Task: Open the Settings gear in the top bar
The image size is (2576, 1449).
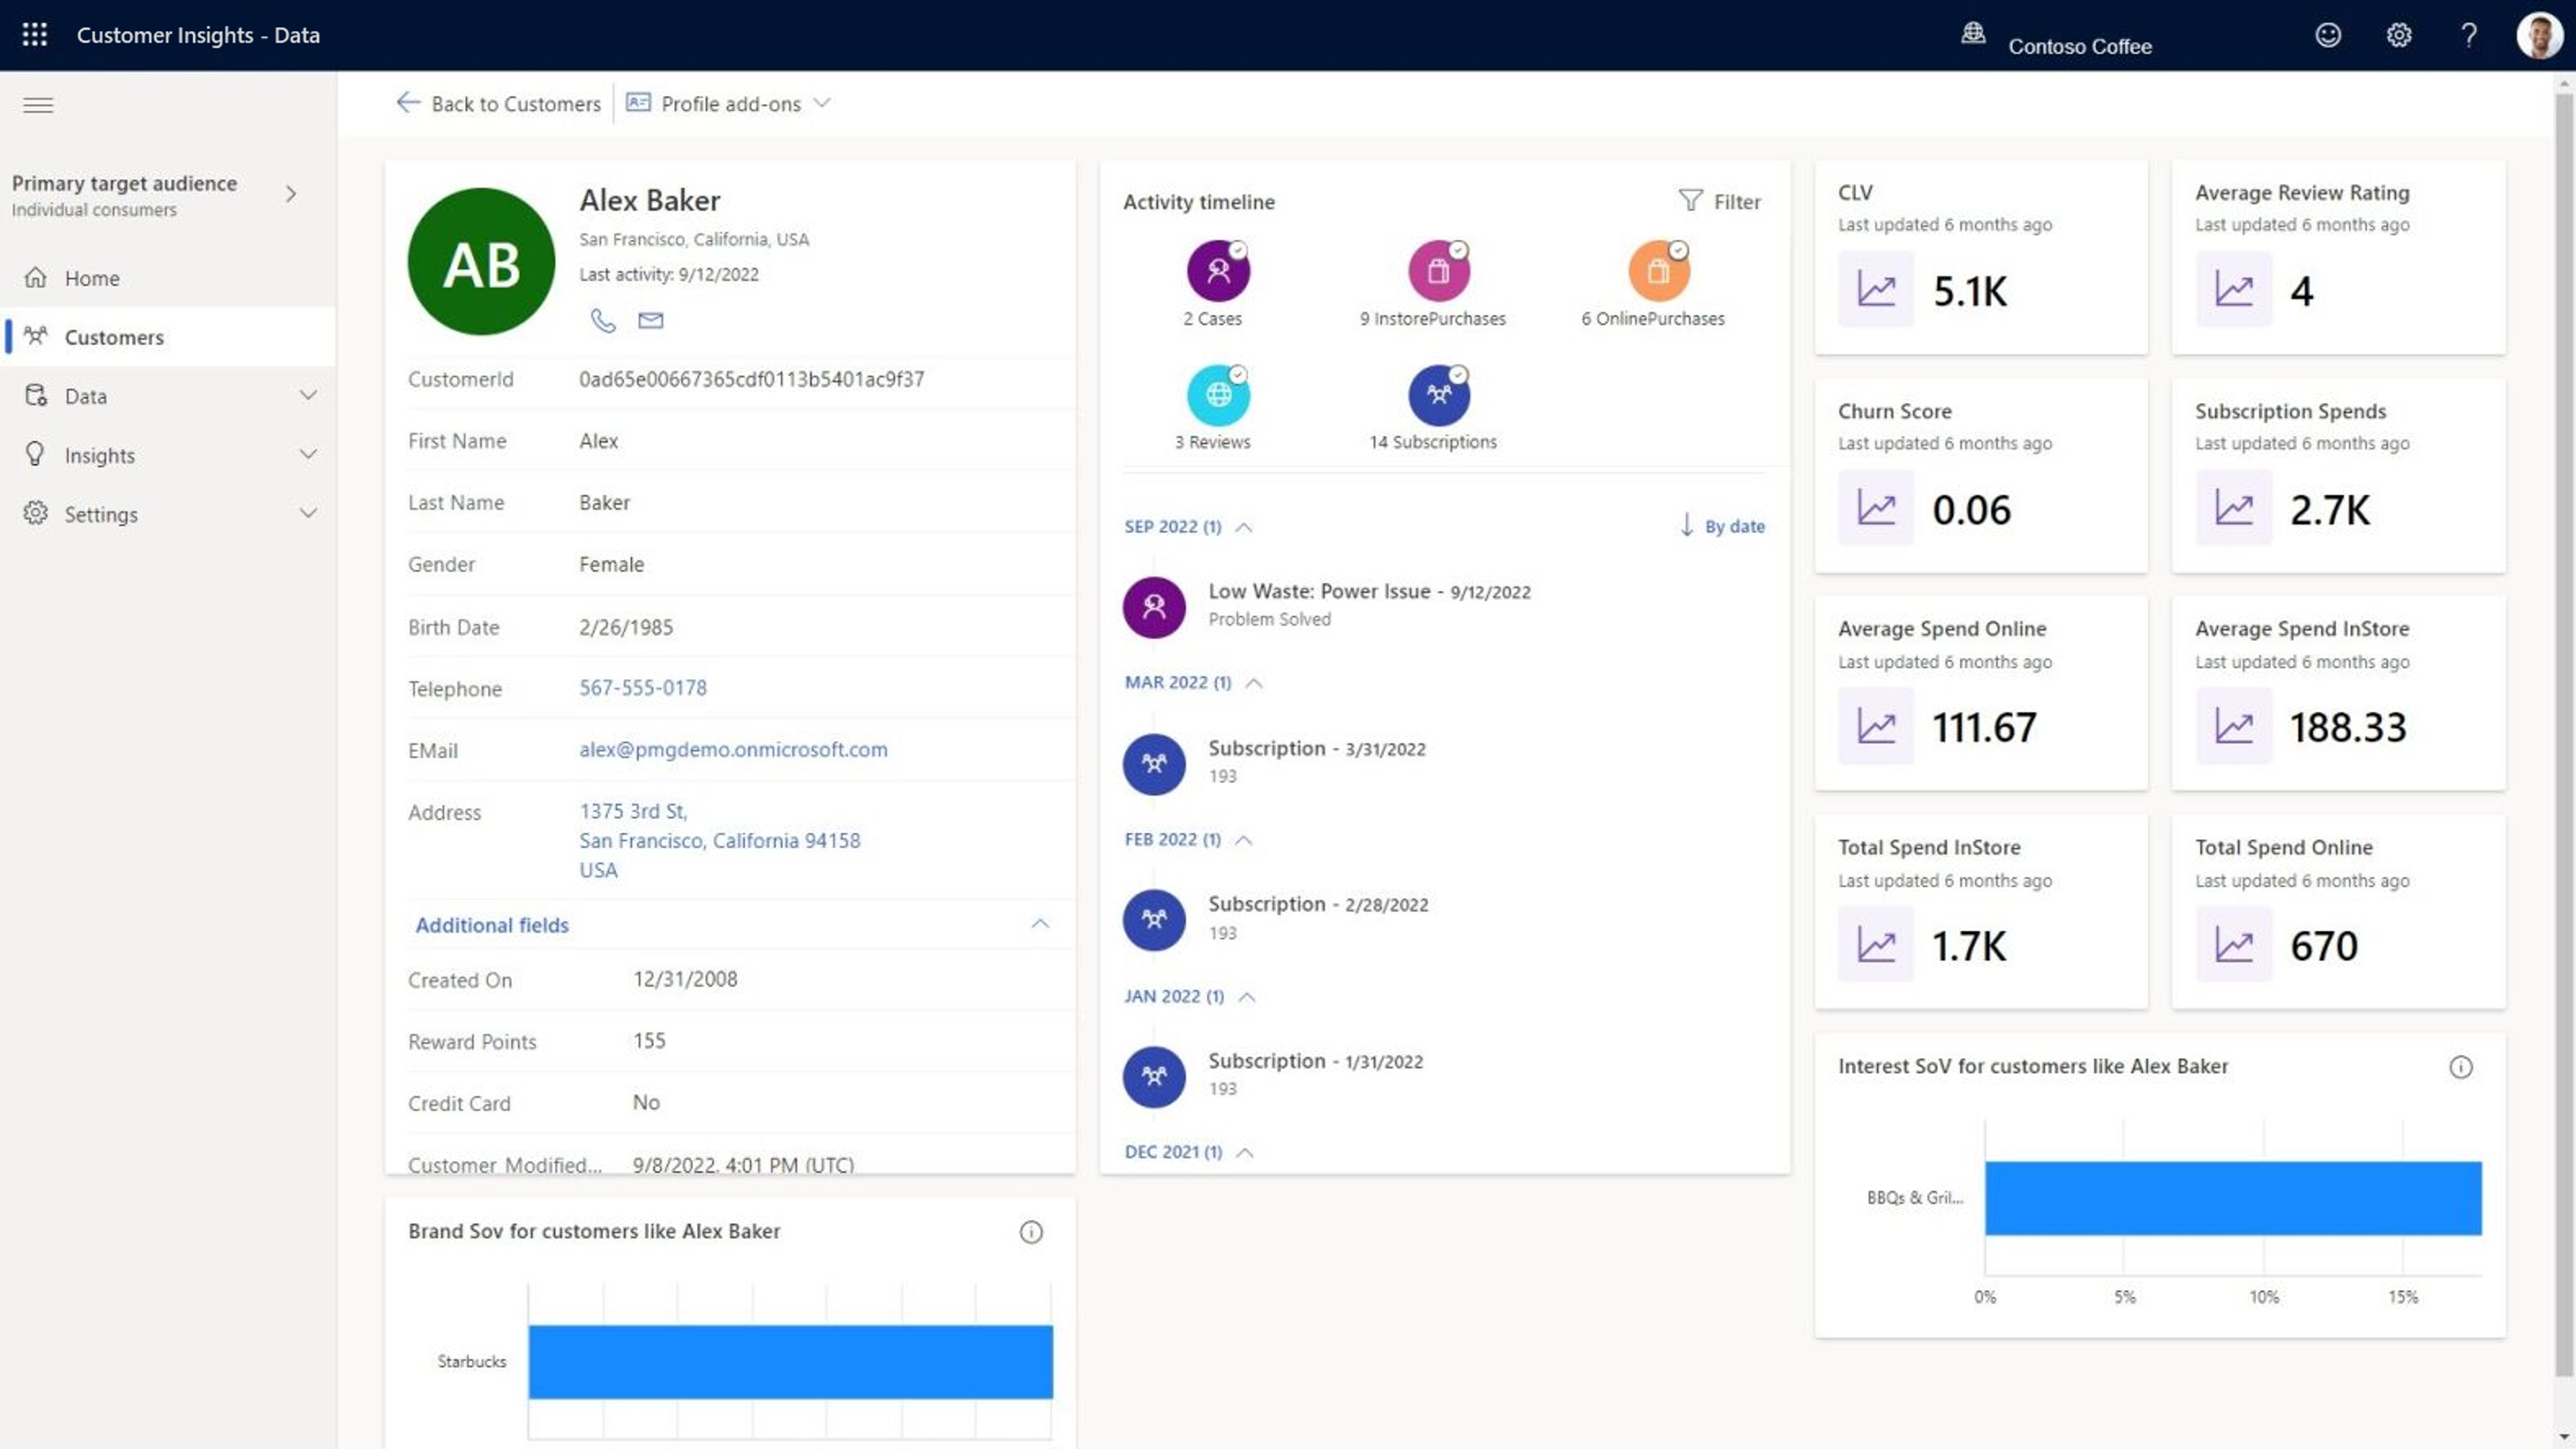Action: click(2398, 35)
